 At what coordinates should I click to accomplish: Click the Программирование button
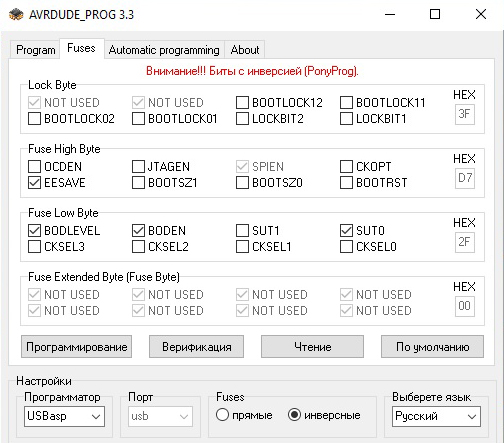point(76,347)
